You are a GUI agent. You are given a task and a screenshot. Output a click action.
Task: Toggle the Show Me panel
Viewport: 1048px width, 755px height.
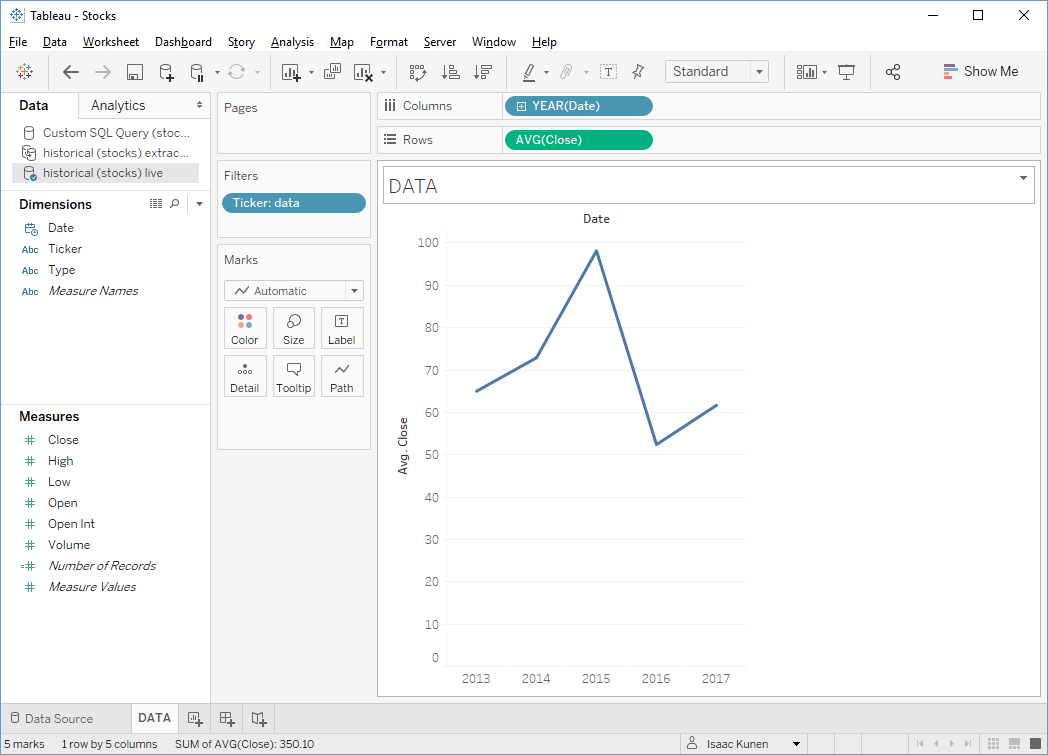click(981, 71)
